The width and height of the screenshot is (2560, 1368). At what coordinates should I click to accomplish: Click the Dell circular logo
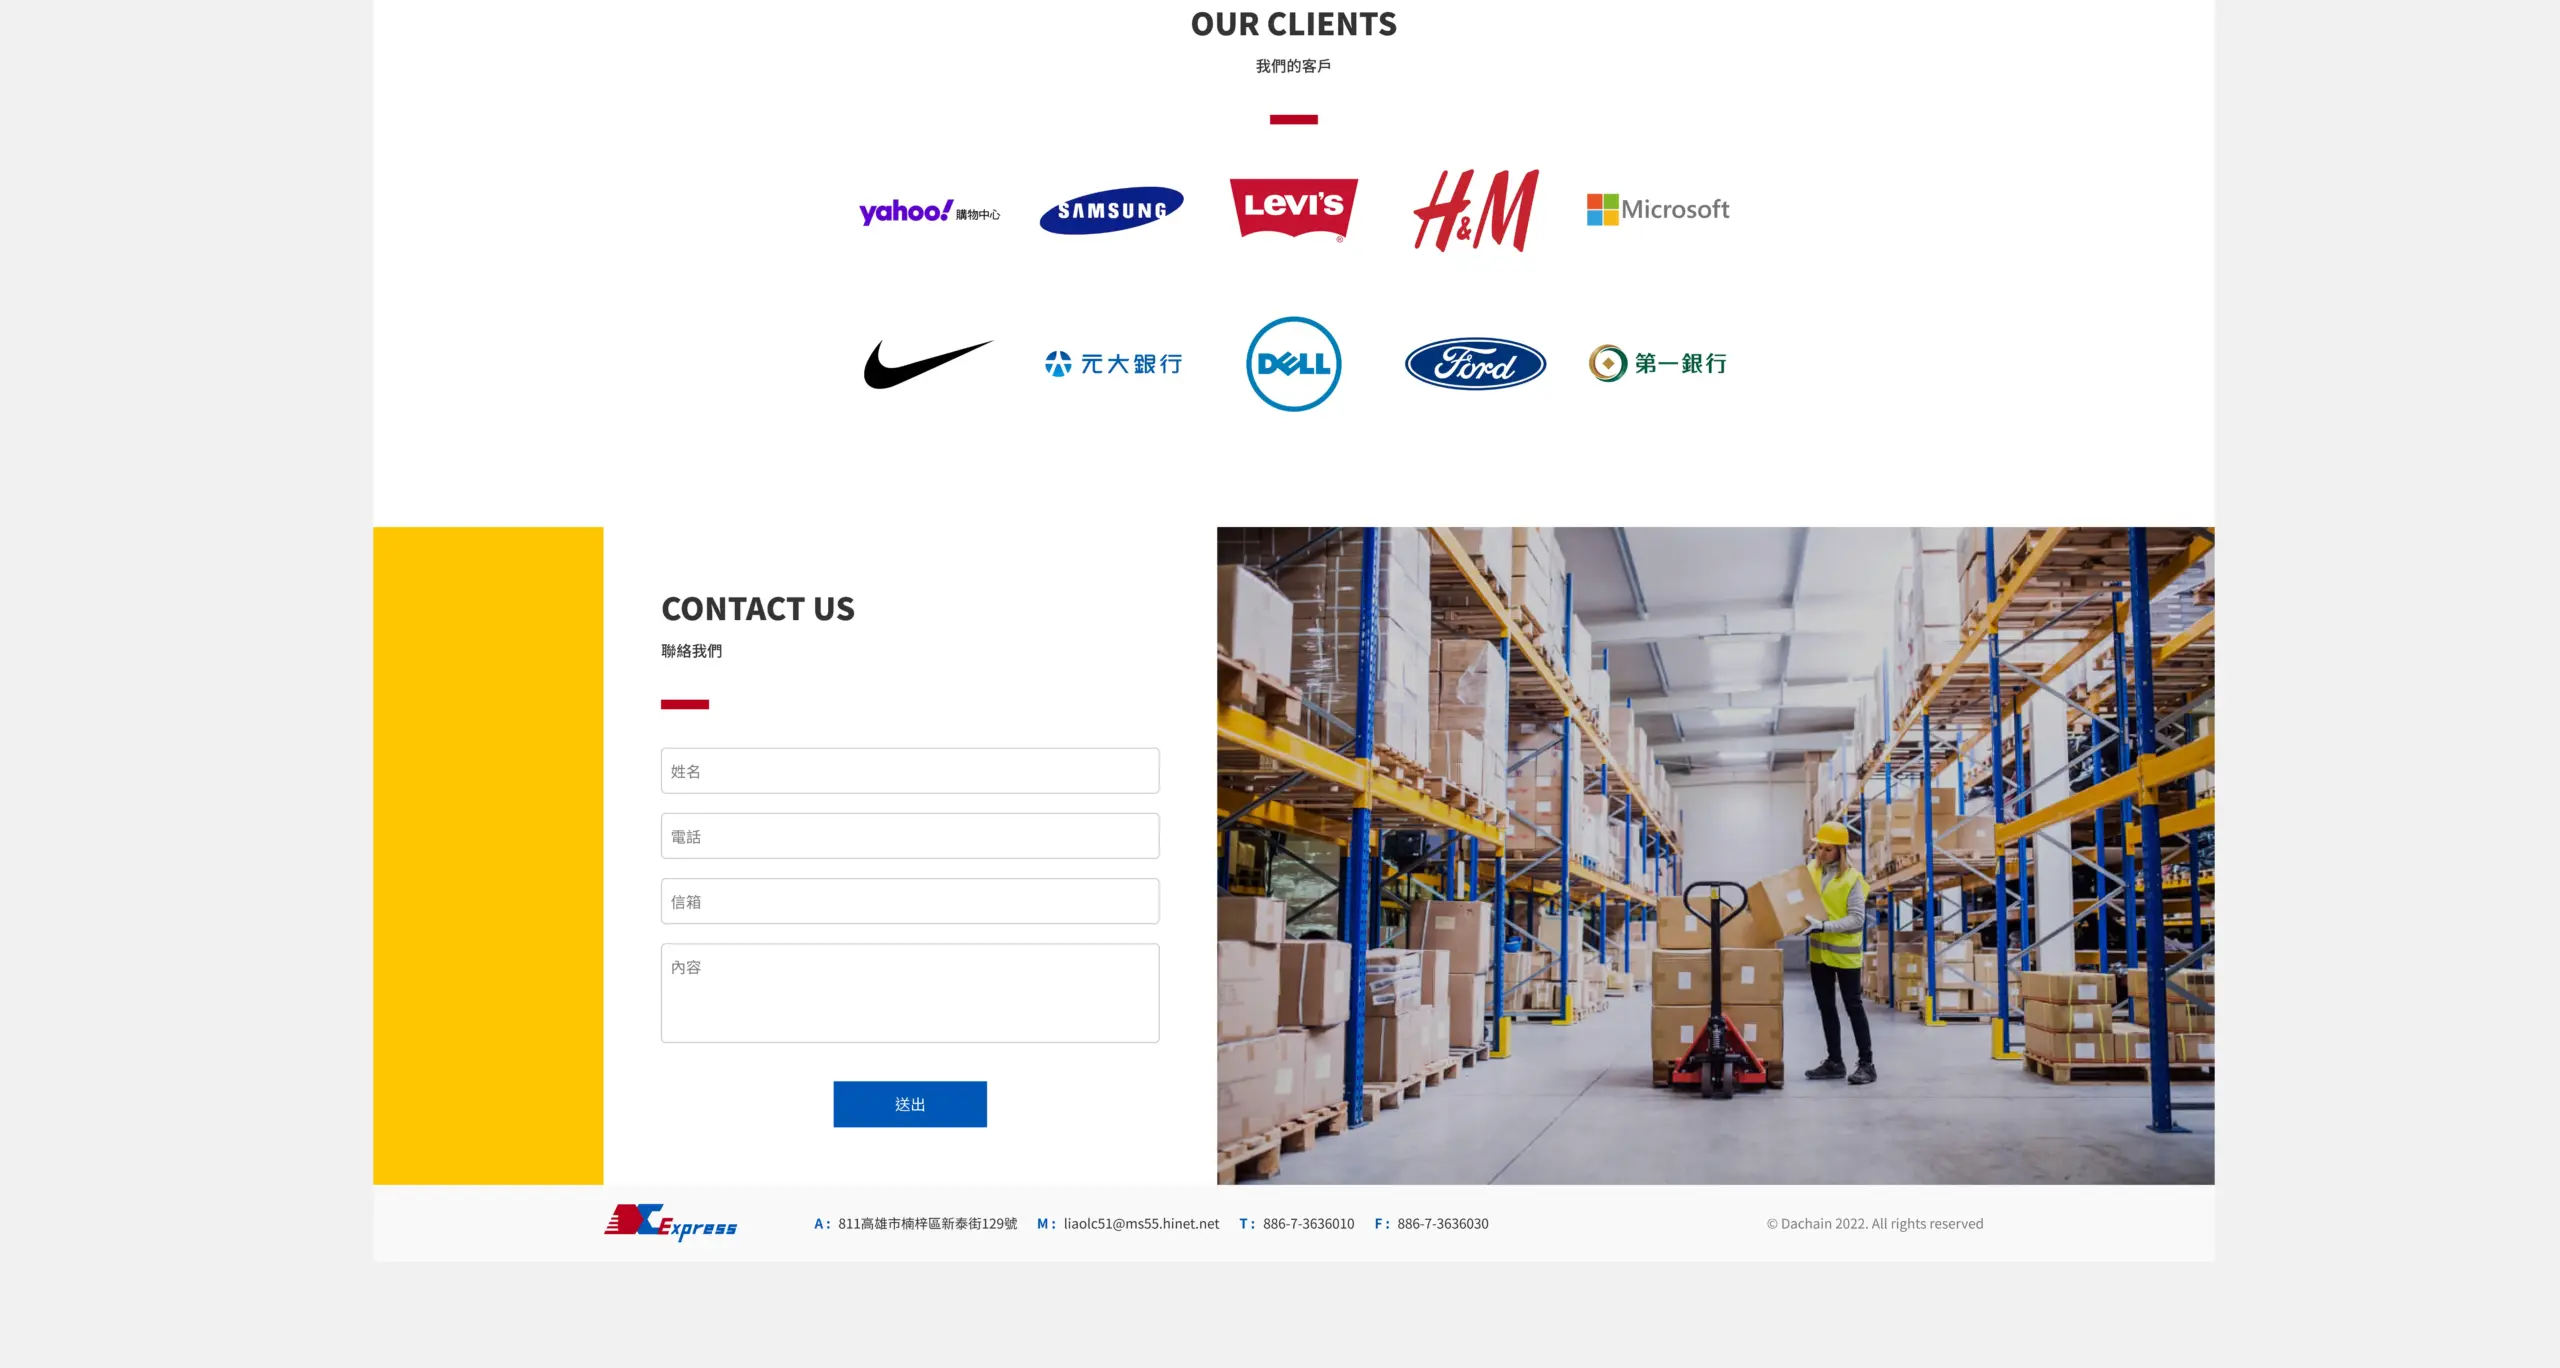(x=1293, y=364)
